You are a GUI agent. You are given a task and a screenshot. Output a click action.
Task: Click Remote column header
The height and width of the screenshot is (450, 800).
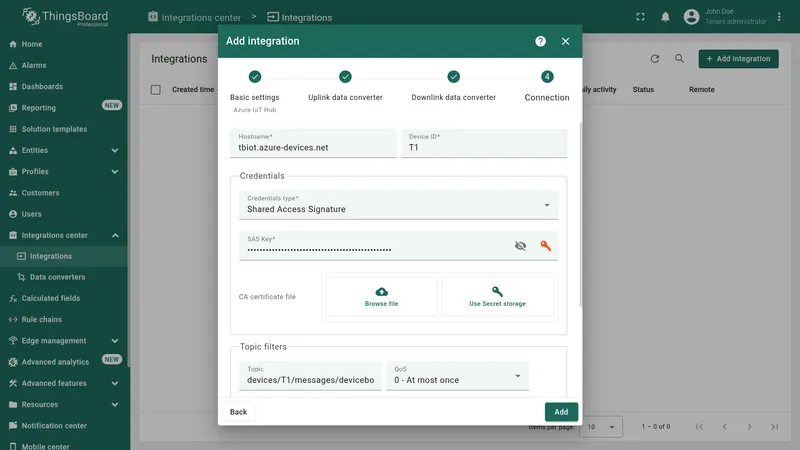tap(702, 90)
